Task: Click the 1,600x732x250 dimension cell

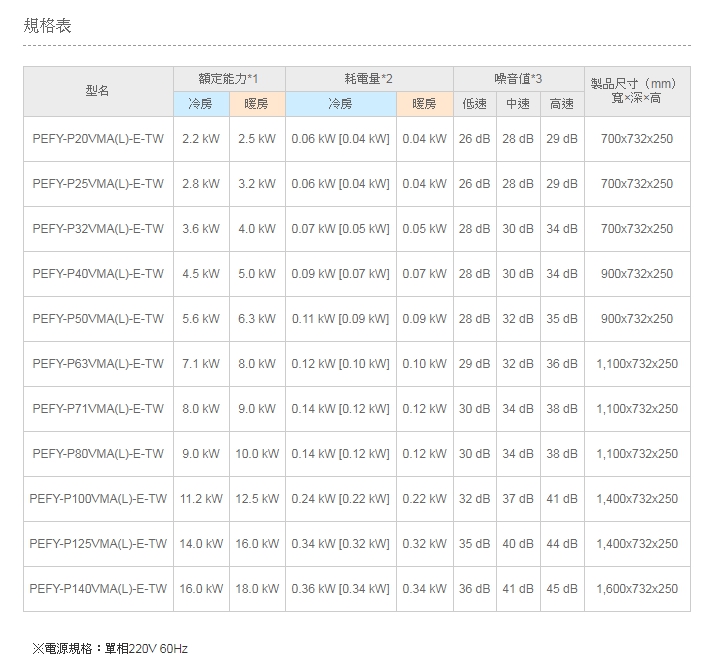Action: click(x=636, y=589)
